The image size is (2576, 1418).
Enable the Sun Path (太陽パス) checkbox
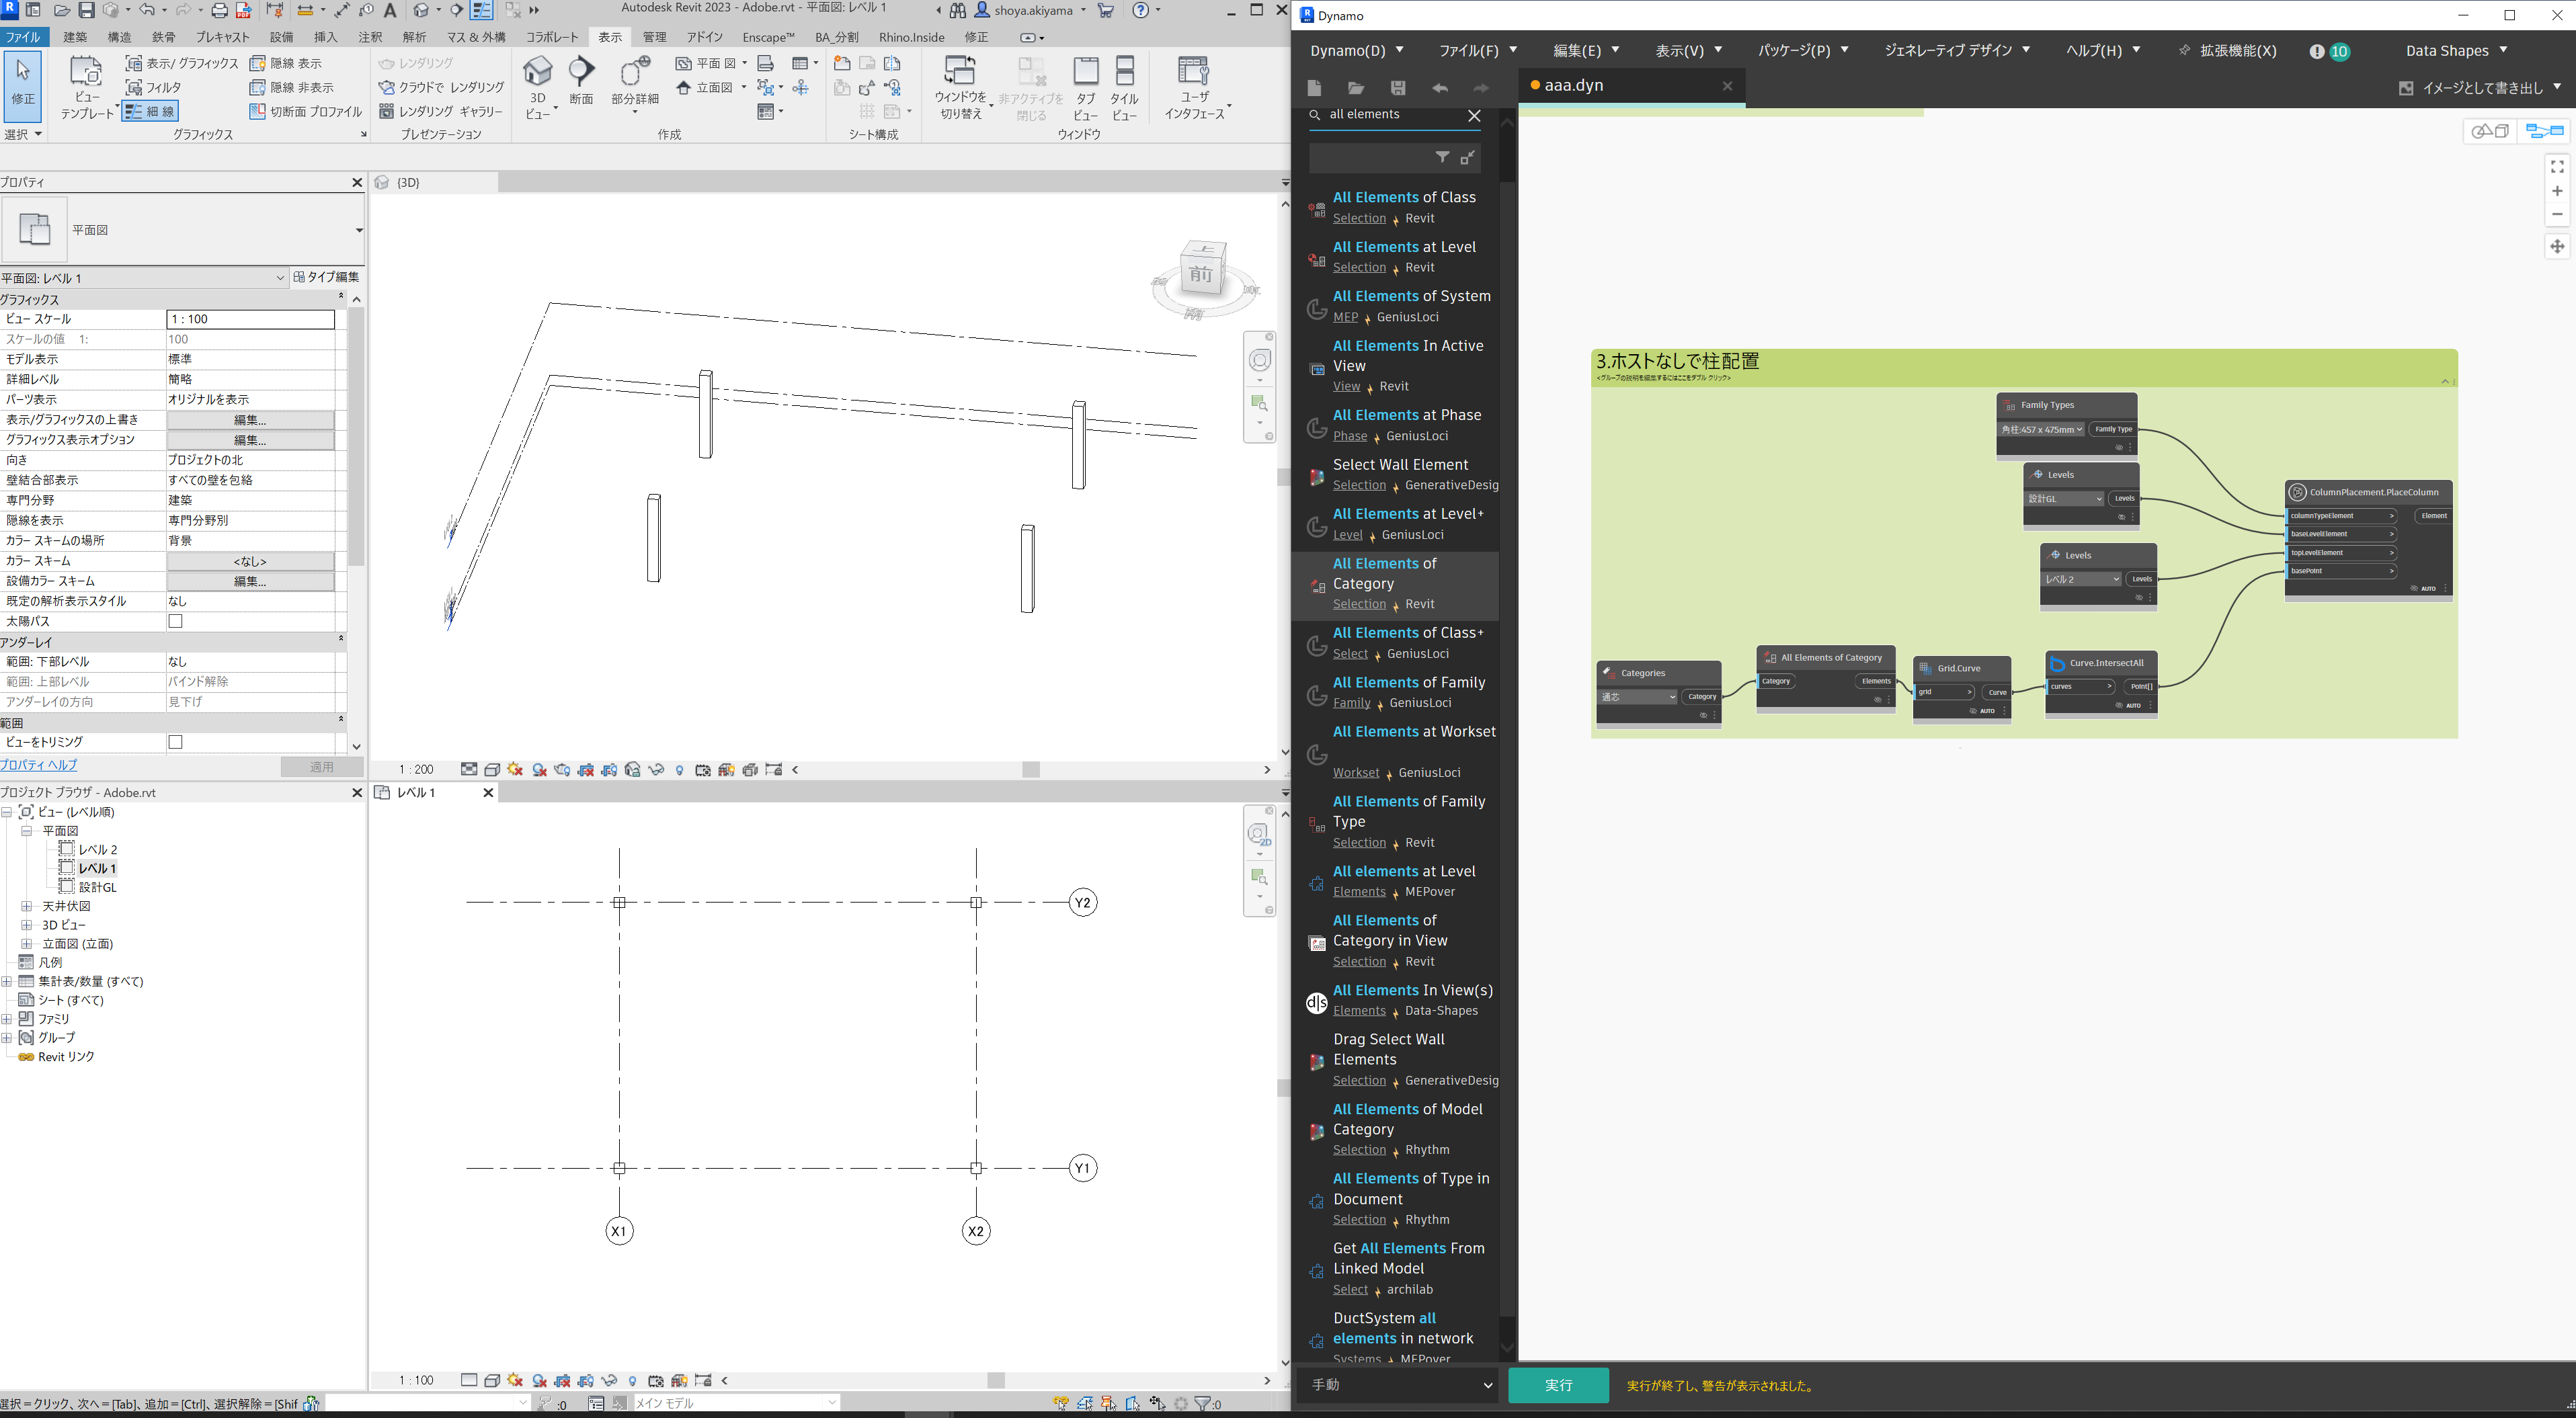click(x=176, y=621)
